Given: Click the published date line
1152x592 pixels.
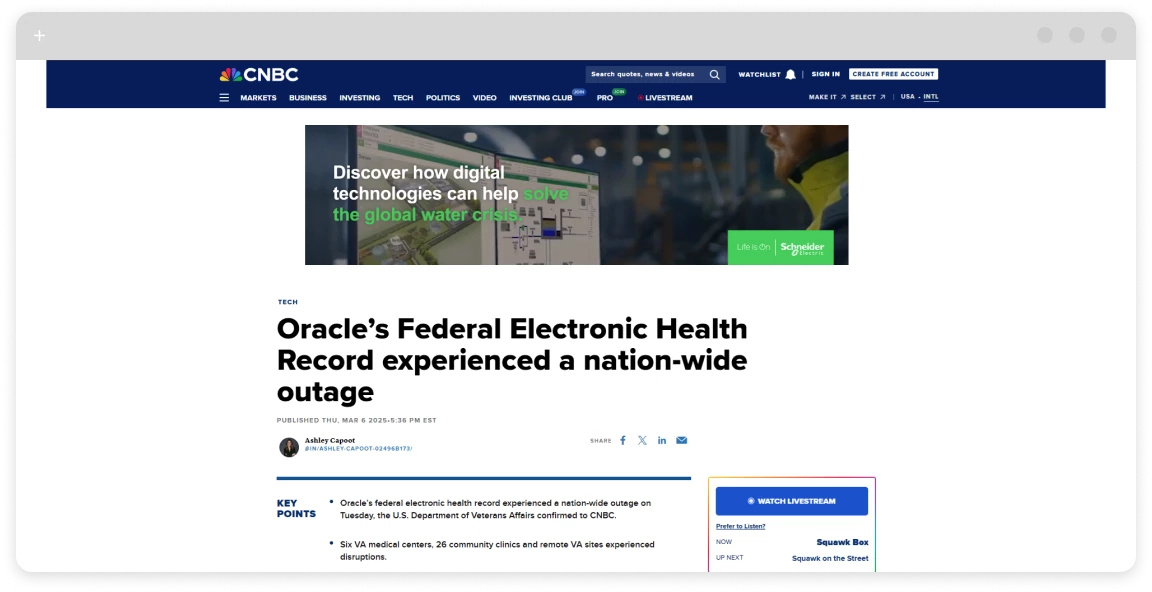Looking at the screenshot, I should pos(356,421).
